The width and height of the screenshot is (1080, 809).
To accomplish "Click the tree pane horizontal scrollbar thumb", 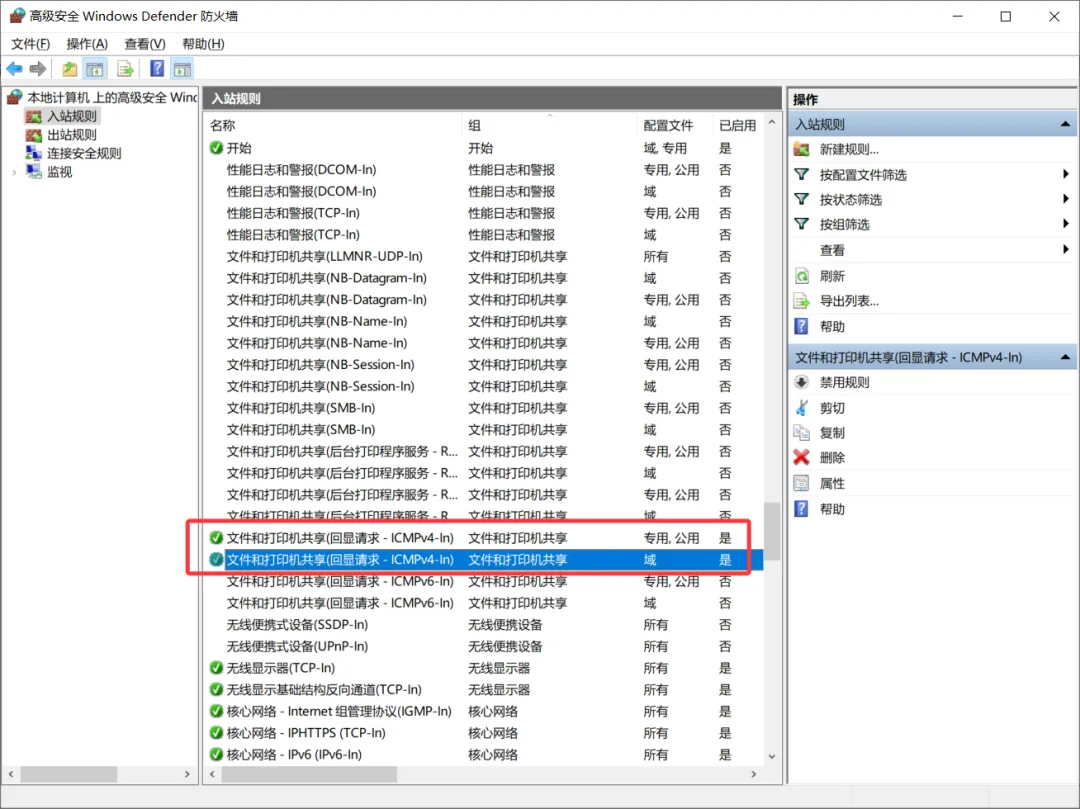I will tap(68, 775).
